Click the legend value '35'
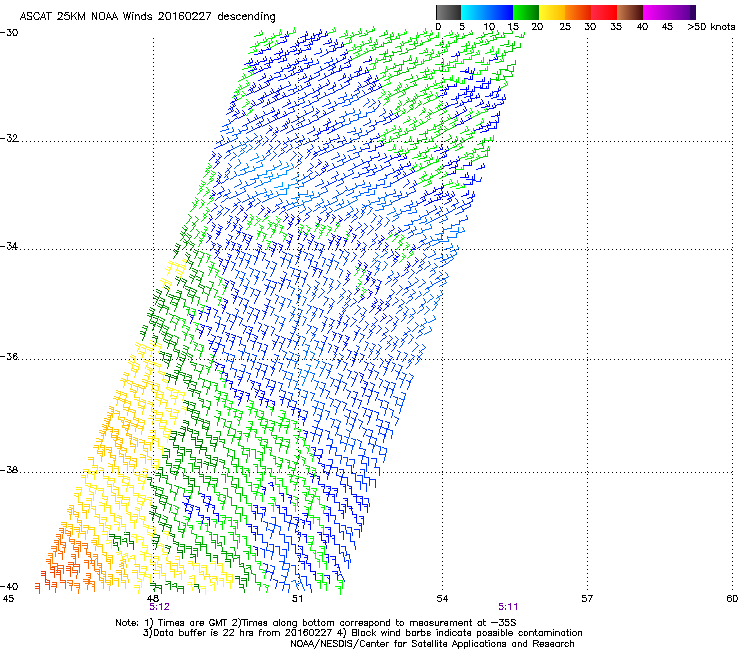The width and height of the screenshot is (740, 650). [616, 27]
